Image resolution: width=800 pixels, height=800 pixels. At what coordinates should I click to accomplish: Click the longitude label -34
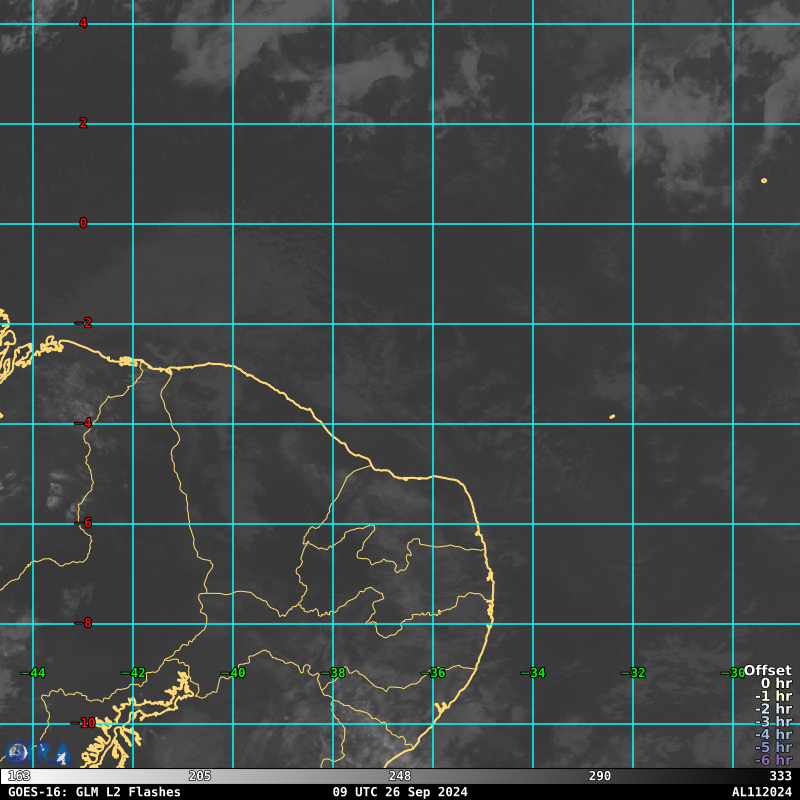(x=533, y=673)
